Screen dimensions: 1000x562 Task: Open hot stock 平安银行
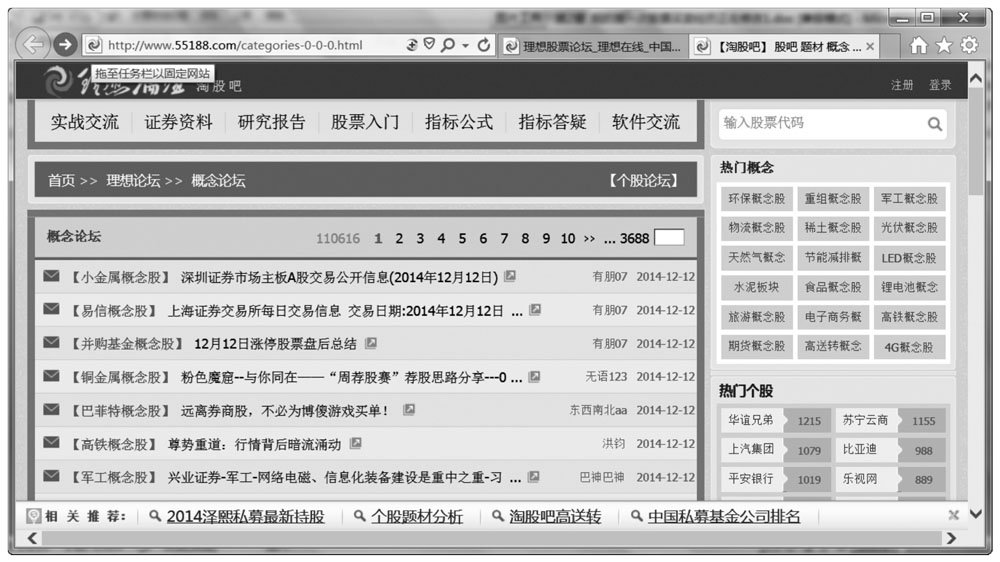click(x=751, y=478)
